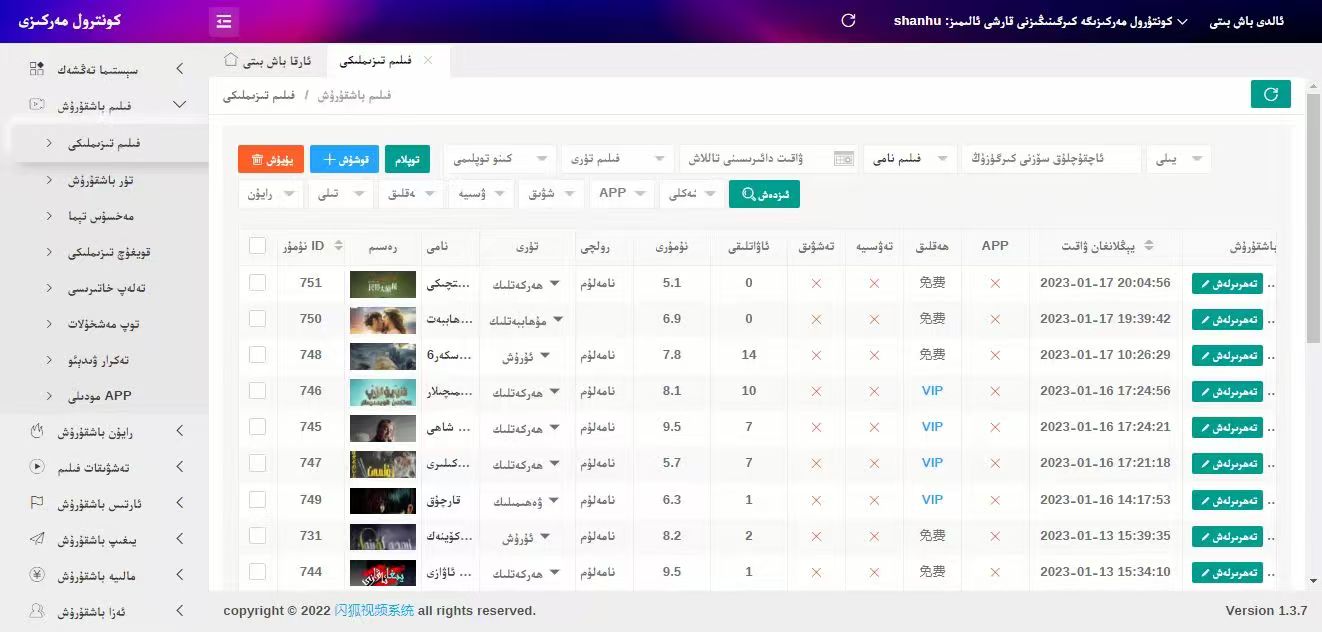This screenshot has height=632, width=1322.
Task: Open the film type dropdown in the filter bar
Action: [x=616, y=159]
